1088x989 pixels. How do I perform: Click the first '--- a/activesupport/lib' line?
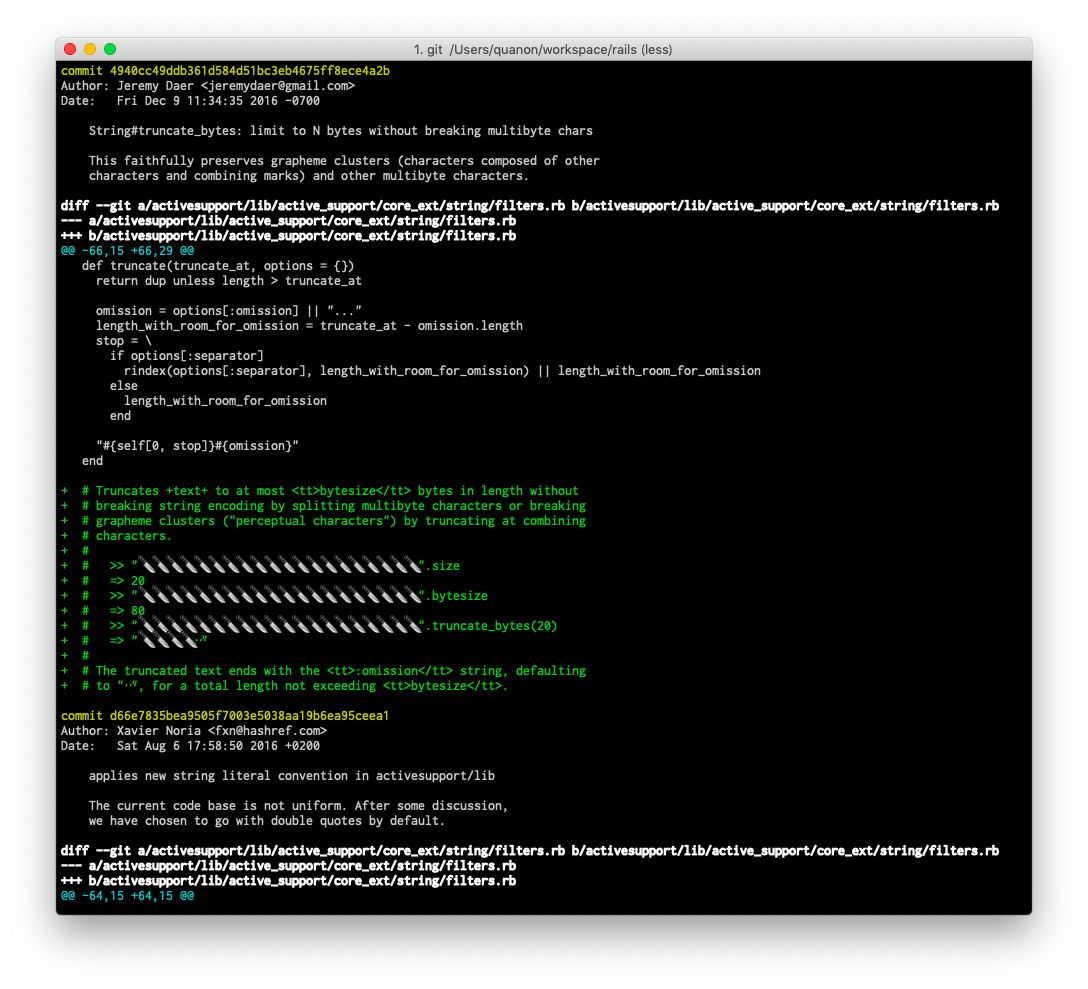(x=288, y=221)
